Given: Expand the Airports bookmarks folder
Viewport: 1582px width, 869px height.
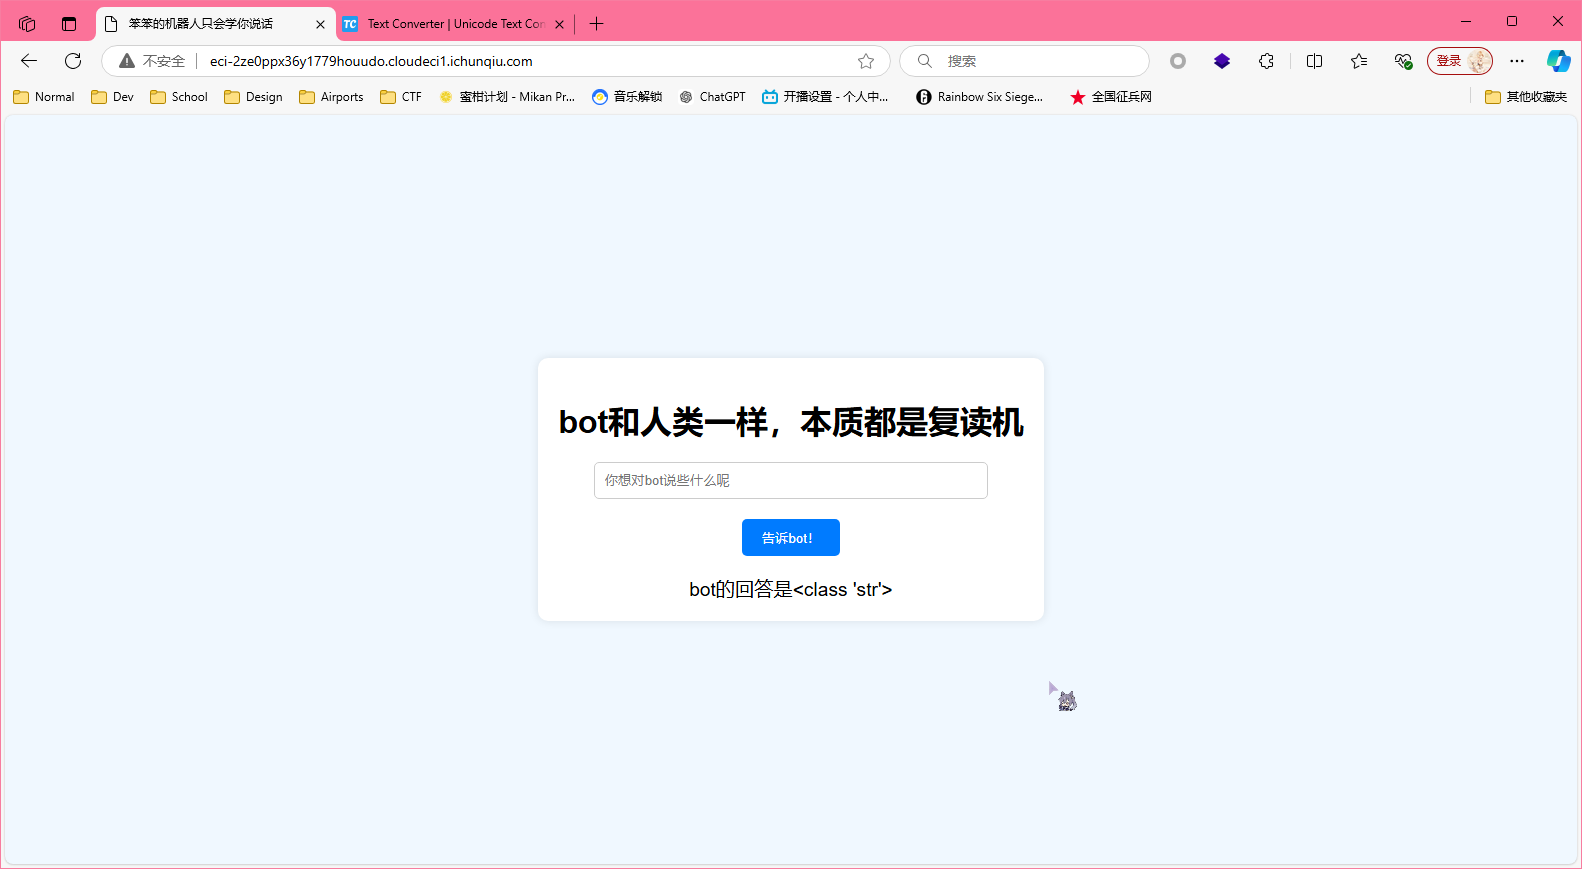Looking at the screenshot, I should click(x=331, y=97).
